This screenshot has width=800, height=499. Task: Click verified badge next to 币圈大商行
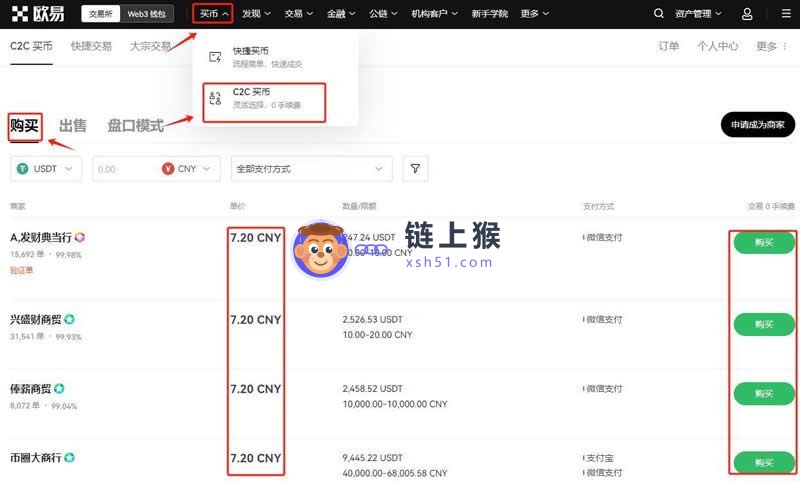point(70,458)
